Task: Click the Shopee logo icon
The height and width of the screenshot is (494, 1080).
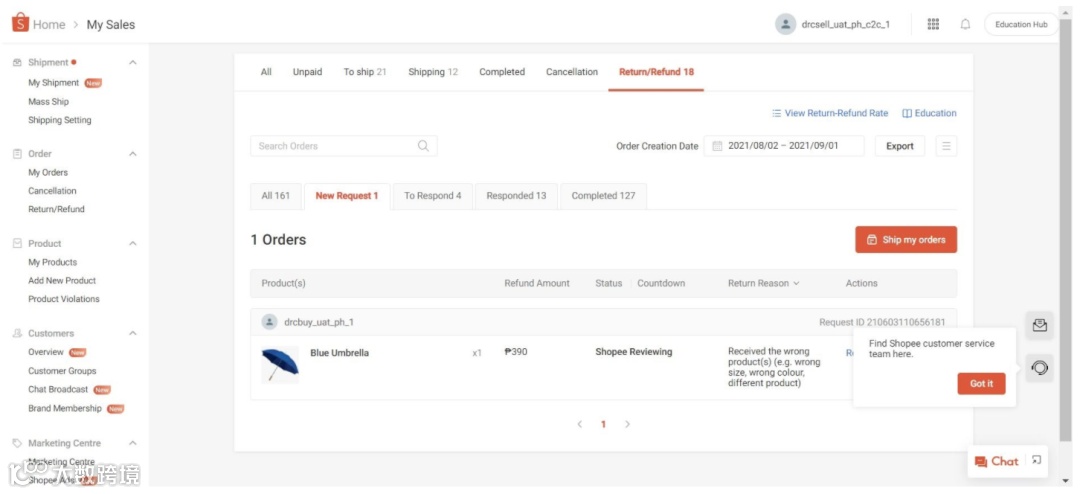Action: coord(20,23)
